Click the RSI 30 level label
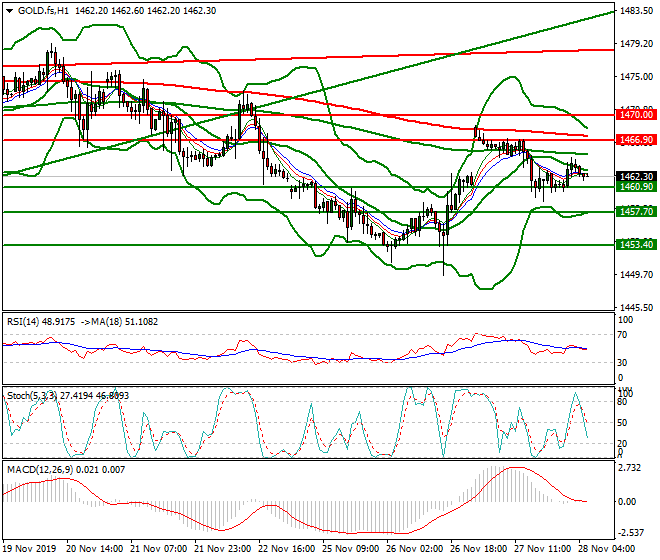This screenshot has width=660, height=560. tap(623, 363)
